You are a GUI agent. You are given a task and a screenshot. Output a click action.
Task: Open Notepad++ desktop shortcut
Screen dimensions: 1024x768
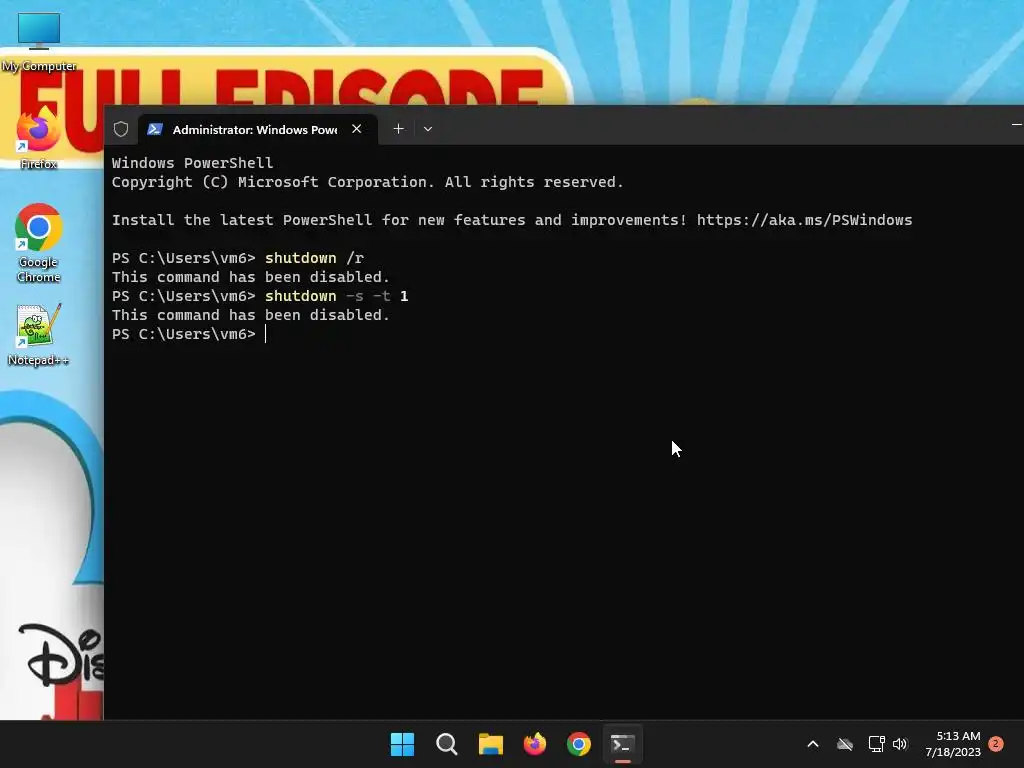pyautogui.click(x=39, y=334)
